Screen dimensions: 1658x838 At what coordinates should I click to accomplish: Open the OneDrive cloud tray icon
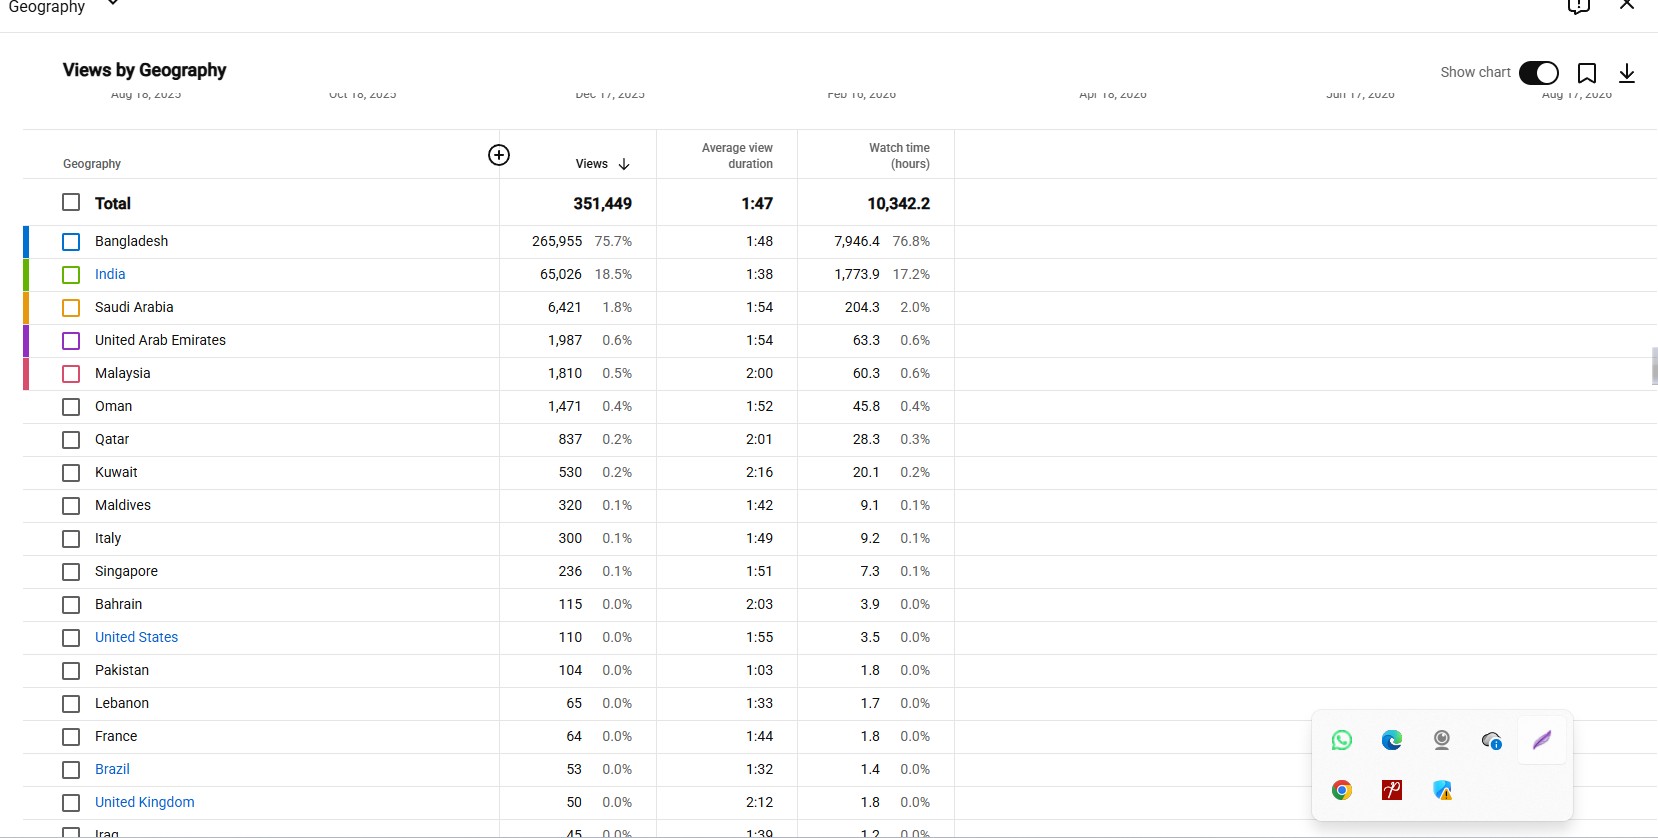coord(1492,740)
